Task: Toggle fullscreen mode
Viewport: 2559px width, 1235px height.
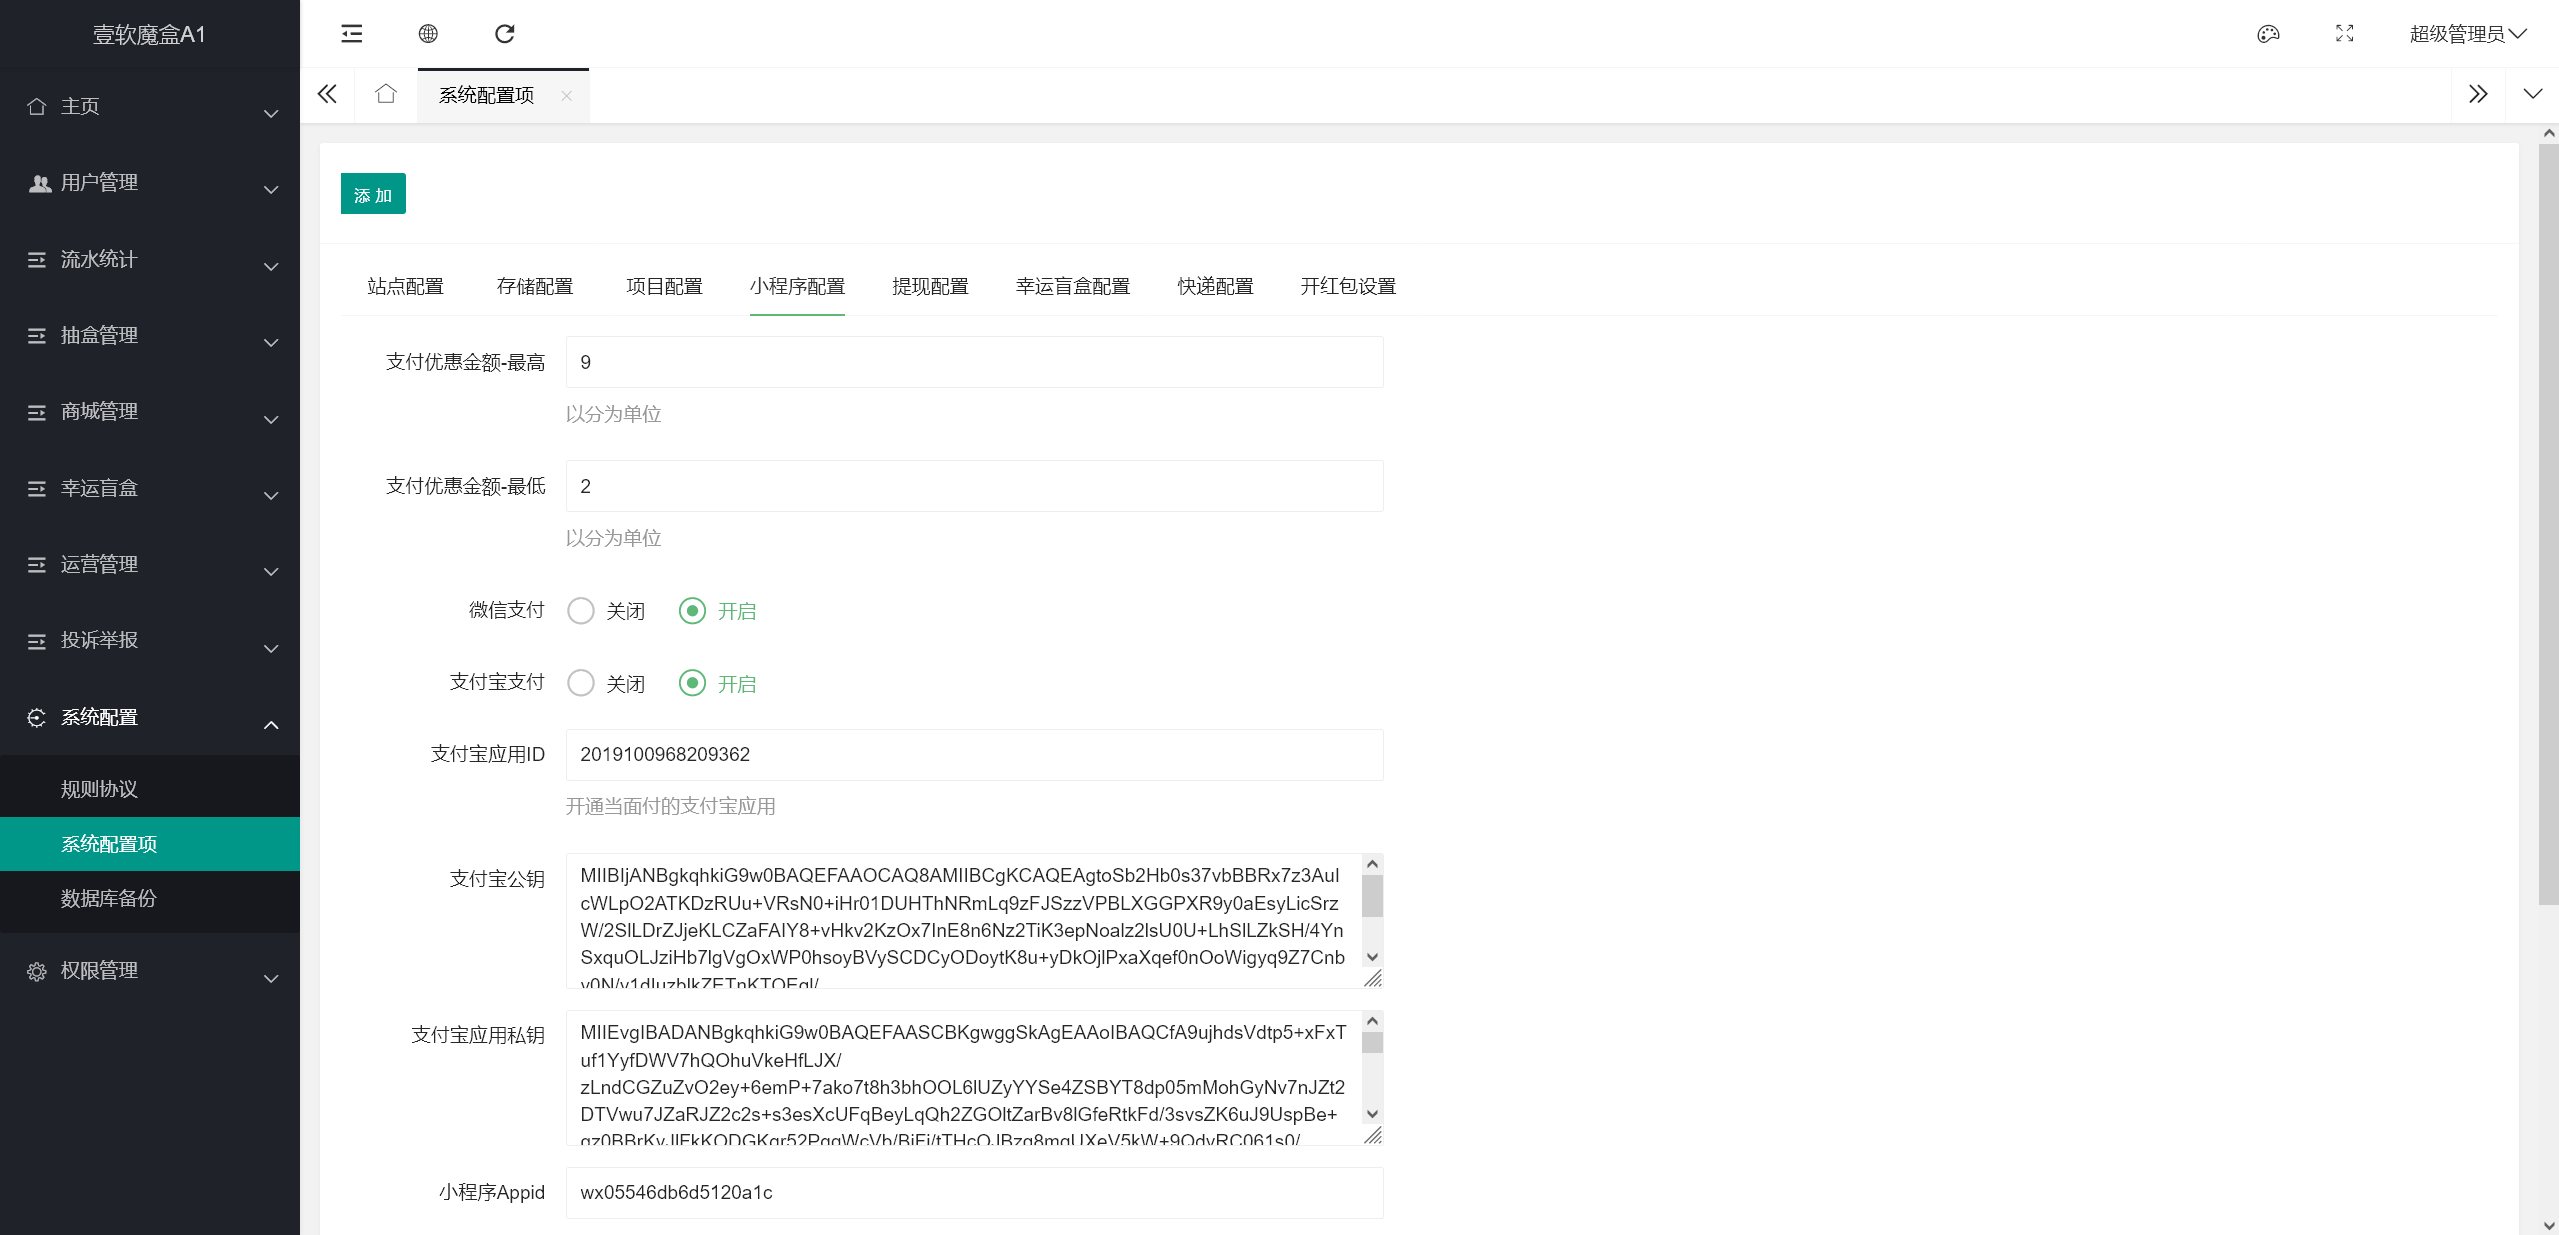Action: click(2345, 33)
